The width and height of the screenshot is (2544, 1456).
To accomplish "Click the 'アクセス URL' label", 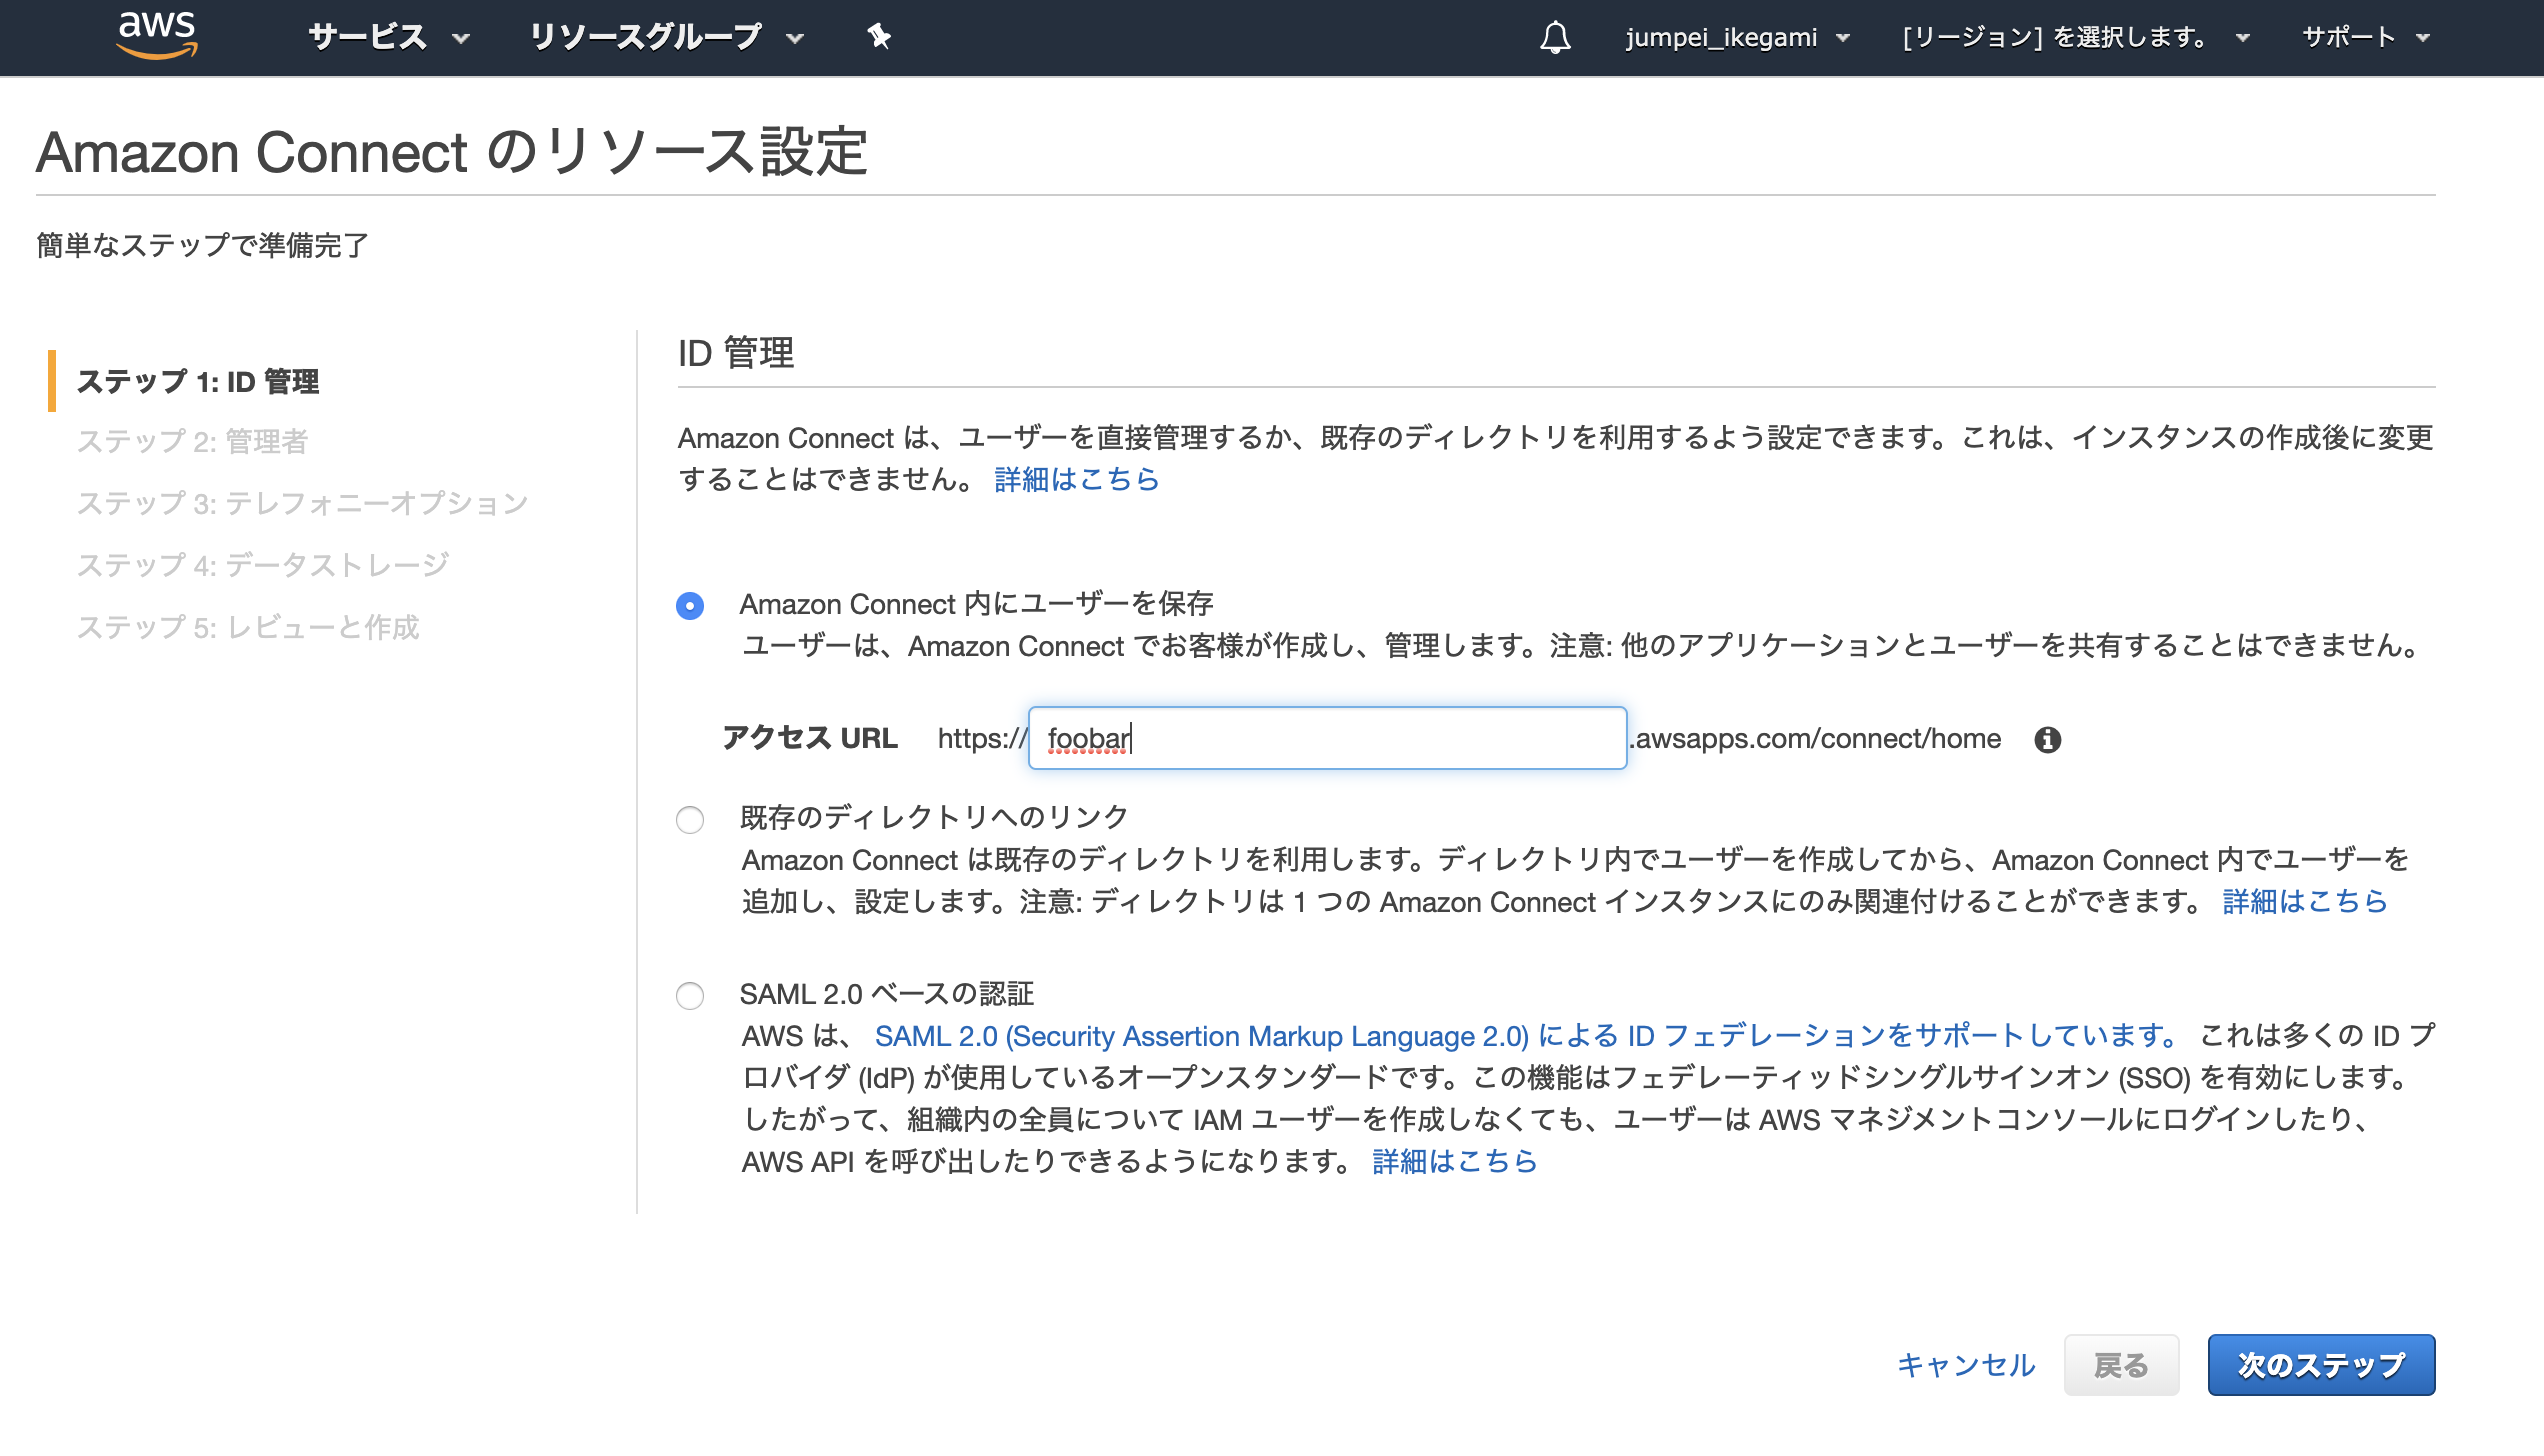I will (810, 738).
